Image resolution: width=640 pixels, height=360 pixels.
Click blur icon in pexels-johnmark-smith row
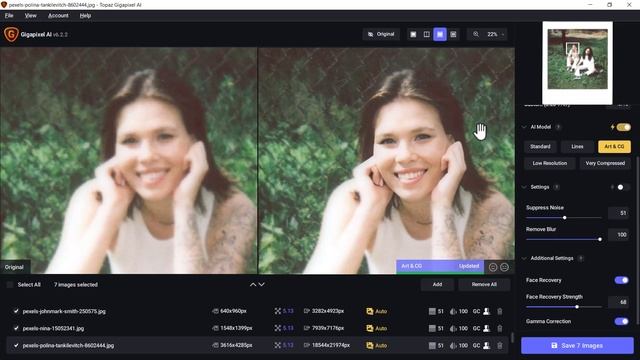click(x=453, y=311)
